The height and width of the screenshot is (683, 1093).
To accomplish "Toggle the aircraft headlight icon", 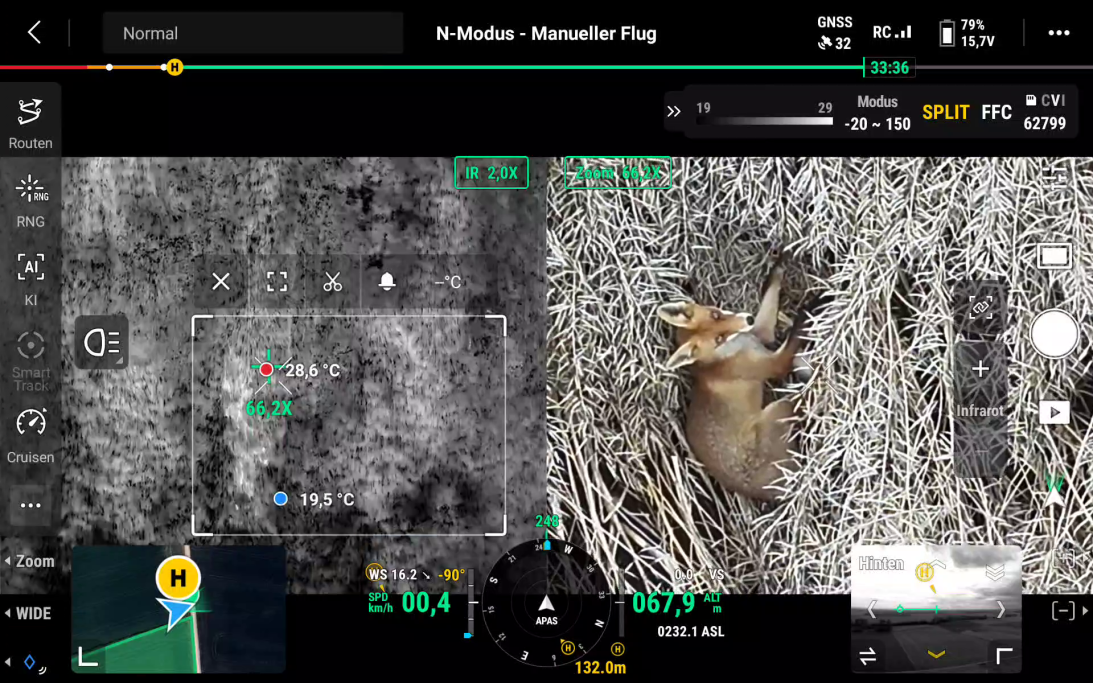I will (x=101, y=343).
